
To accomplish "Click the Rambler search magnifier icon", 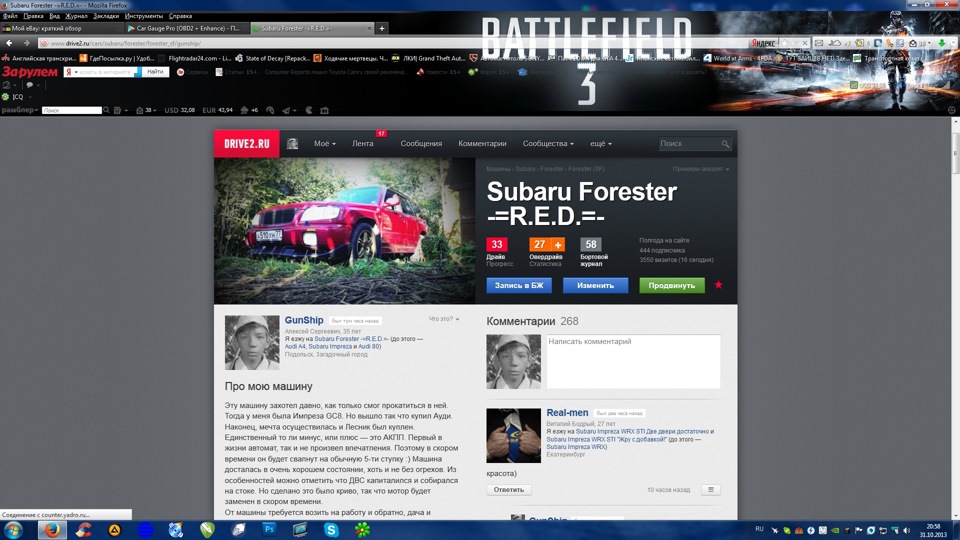I will (107, 110).
